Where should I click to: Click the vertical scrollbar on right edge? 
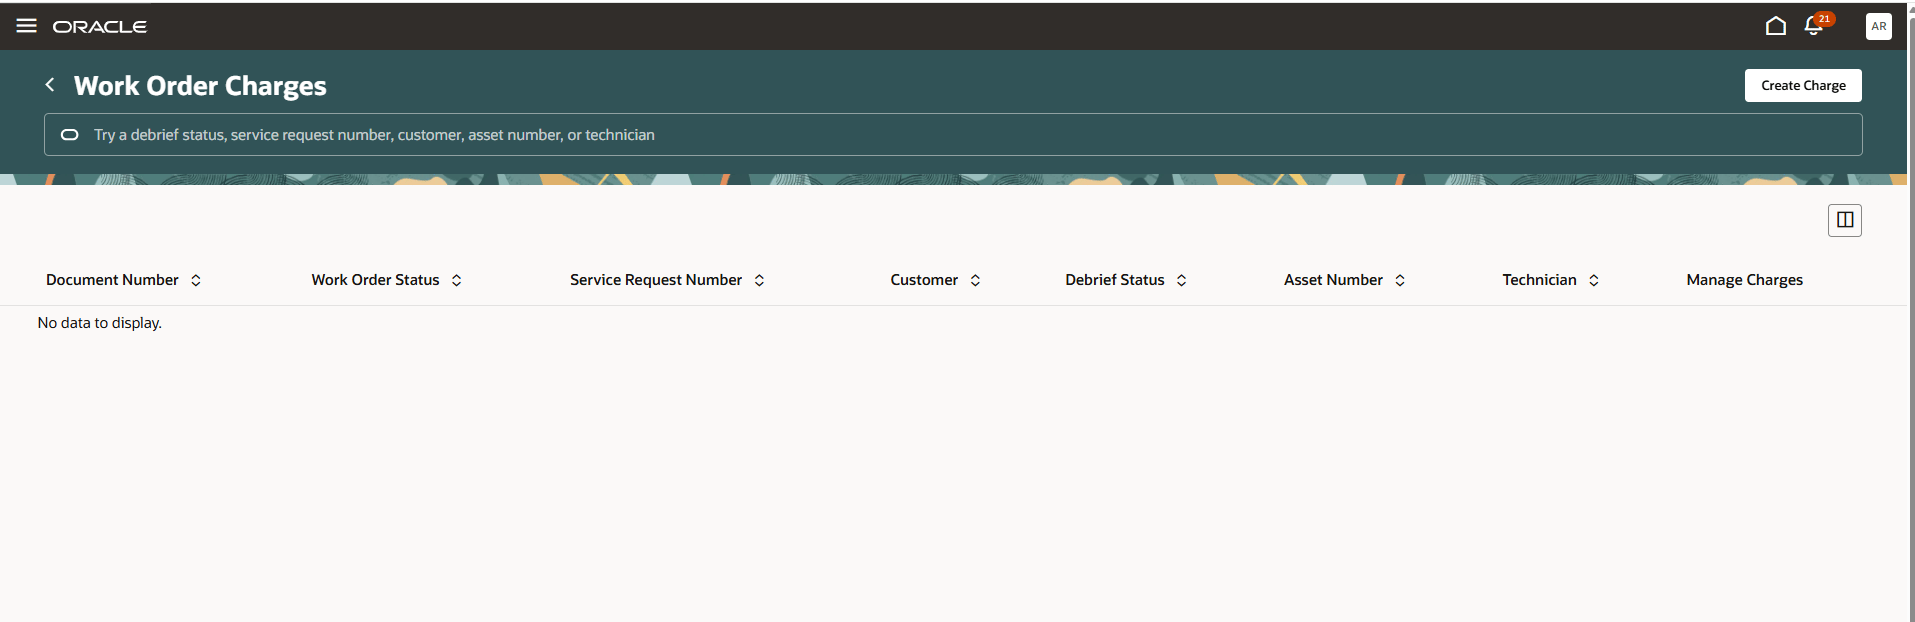pos(1911,311)
